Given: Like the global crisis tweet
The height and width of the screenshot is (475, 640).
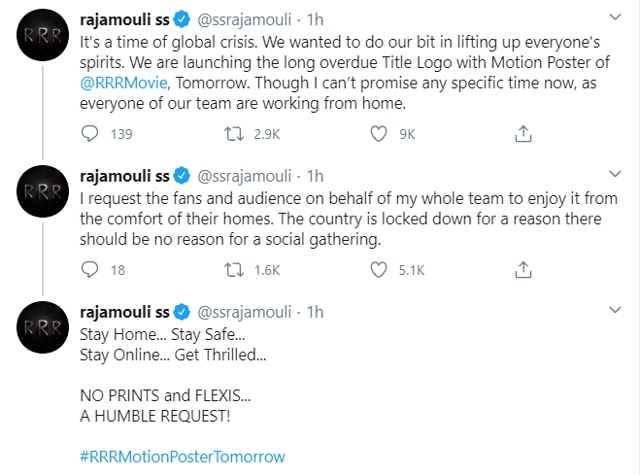Looking at the screenshot, I should 378,133.
